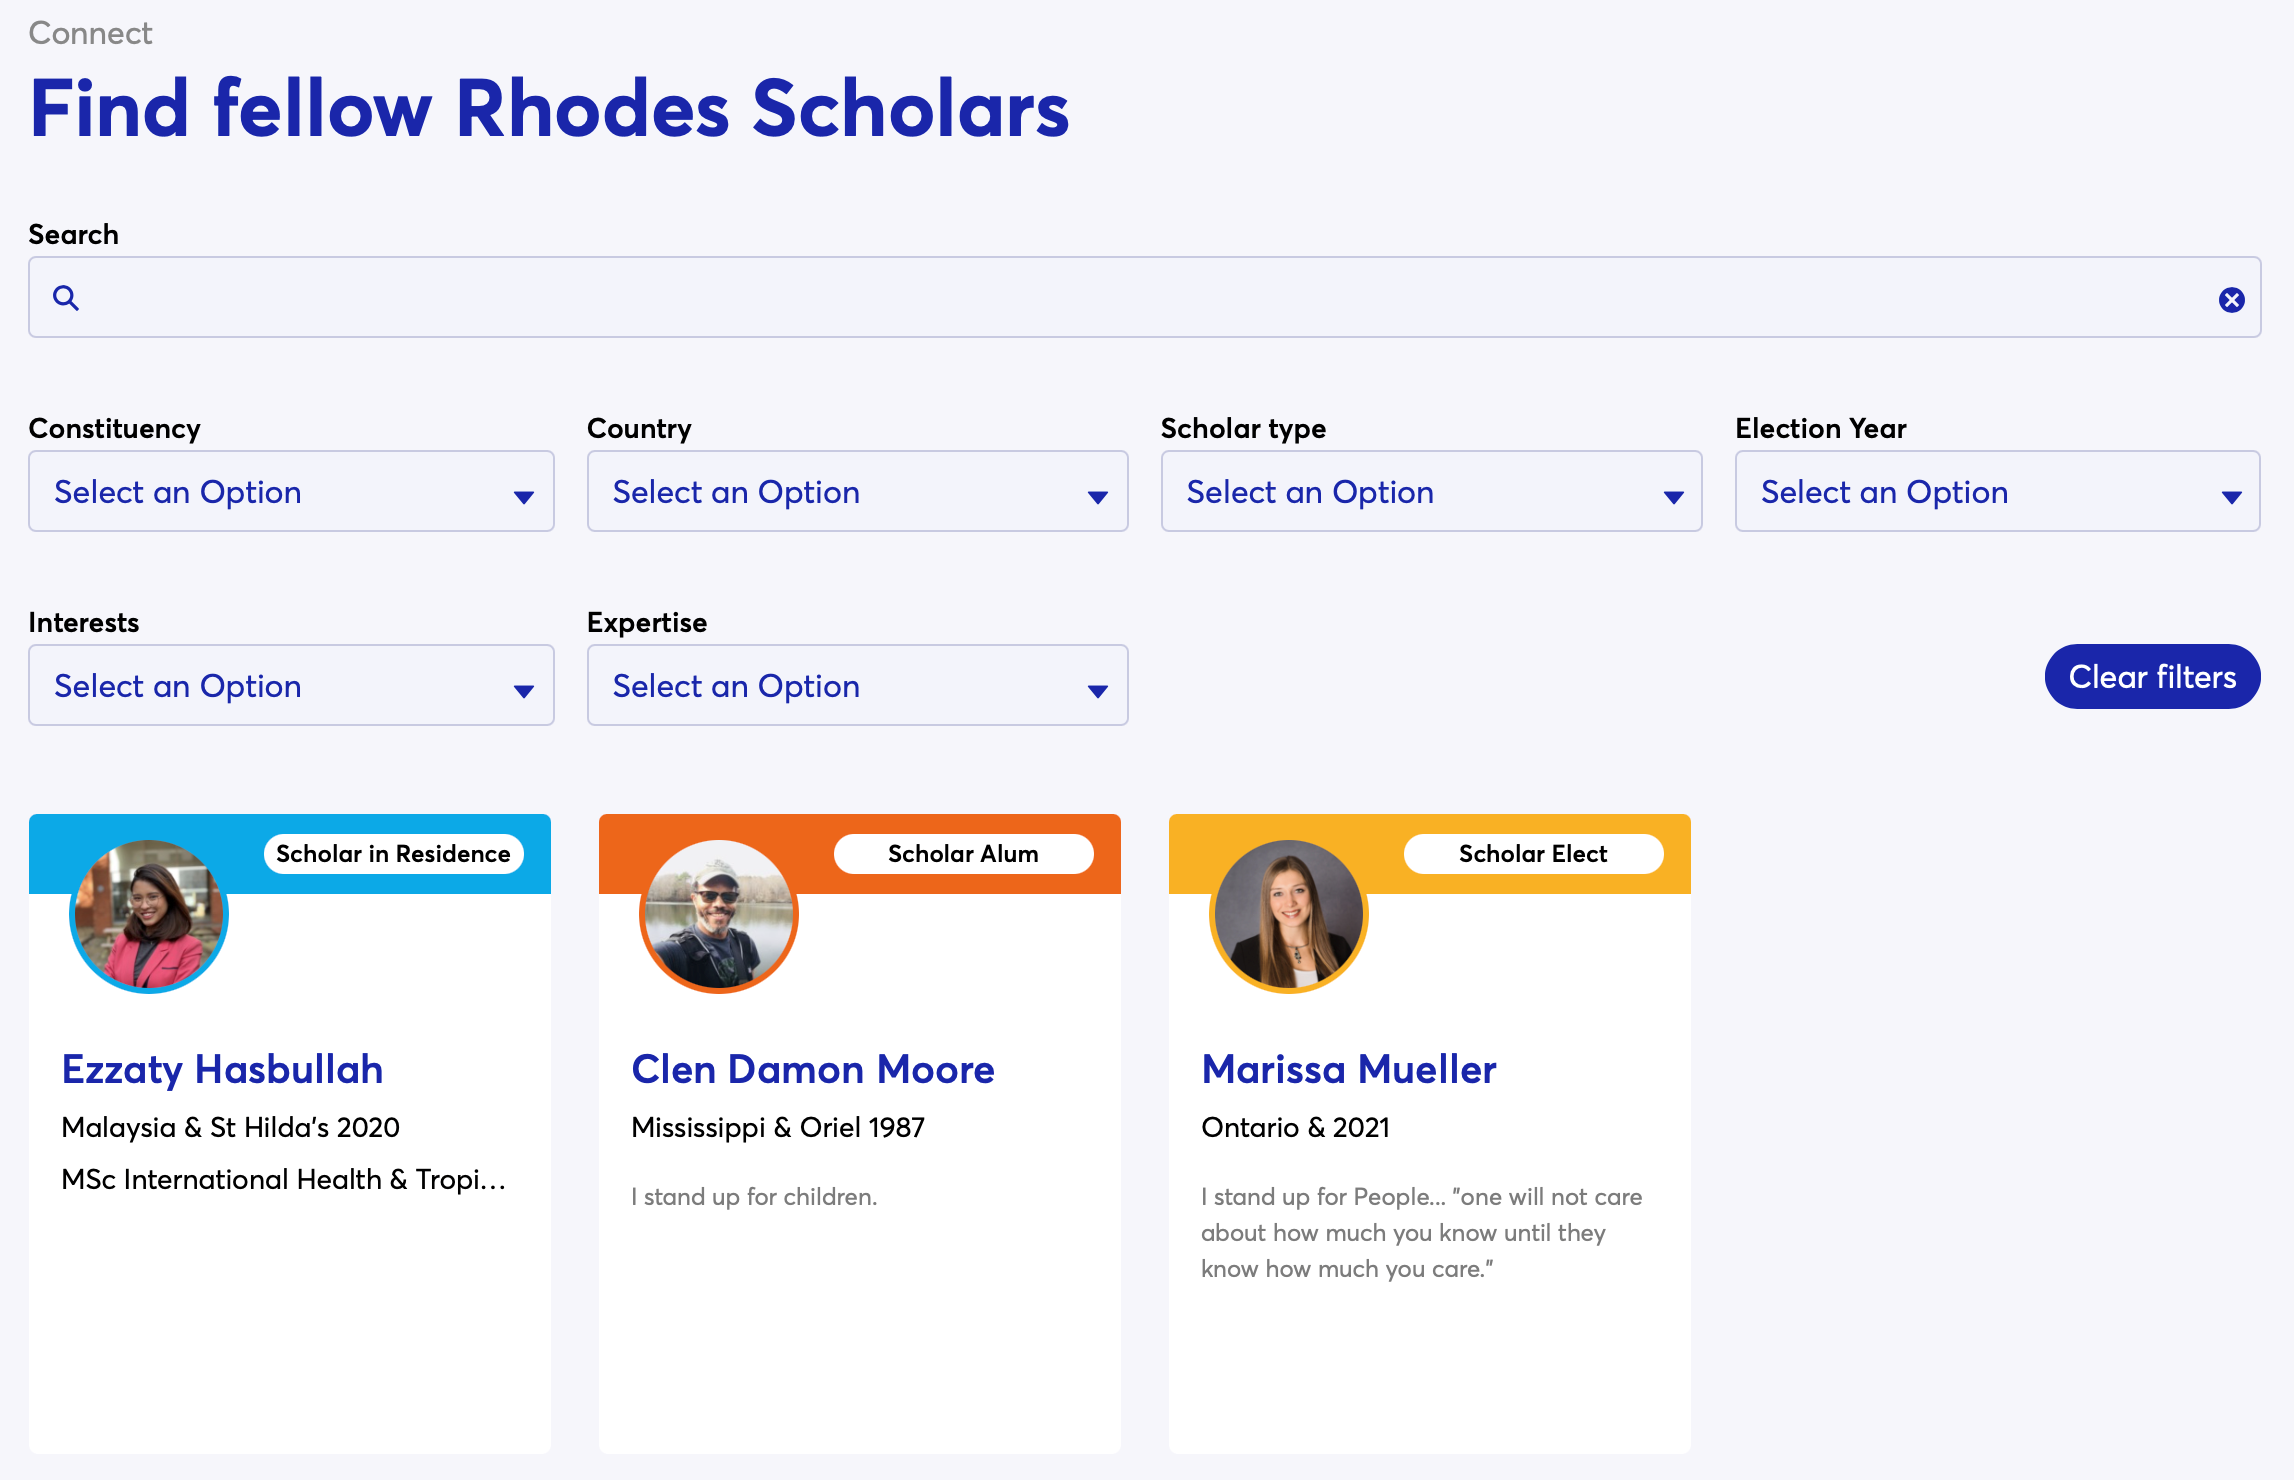Click the Scholar in Residence badge
2294x1480 pixels.
pos(393,853)
